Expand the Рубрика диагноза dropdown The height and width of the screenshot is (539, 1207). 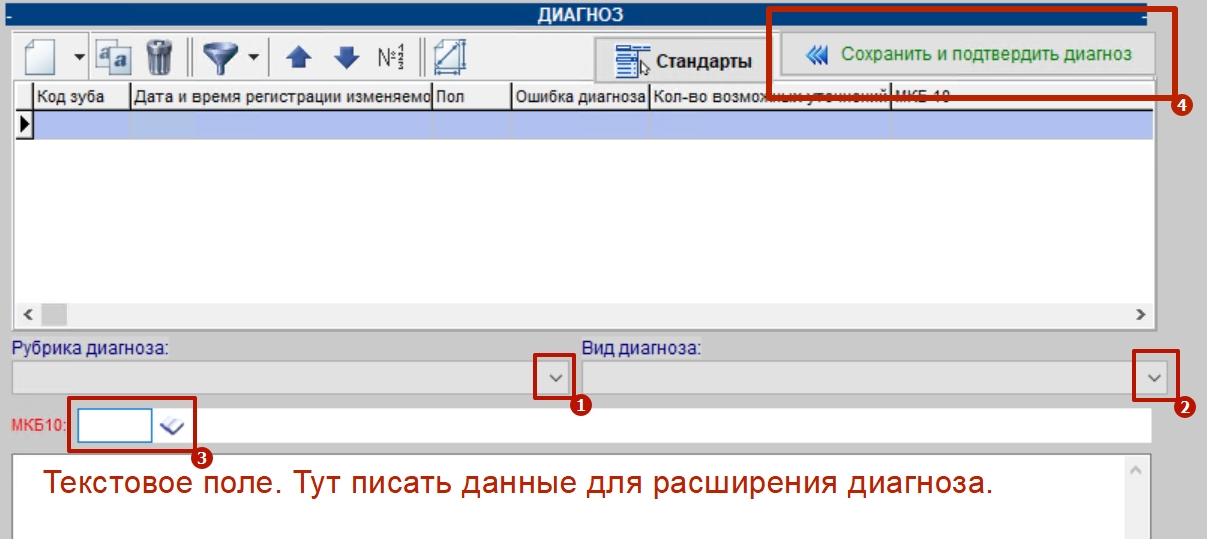(556, 378)
